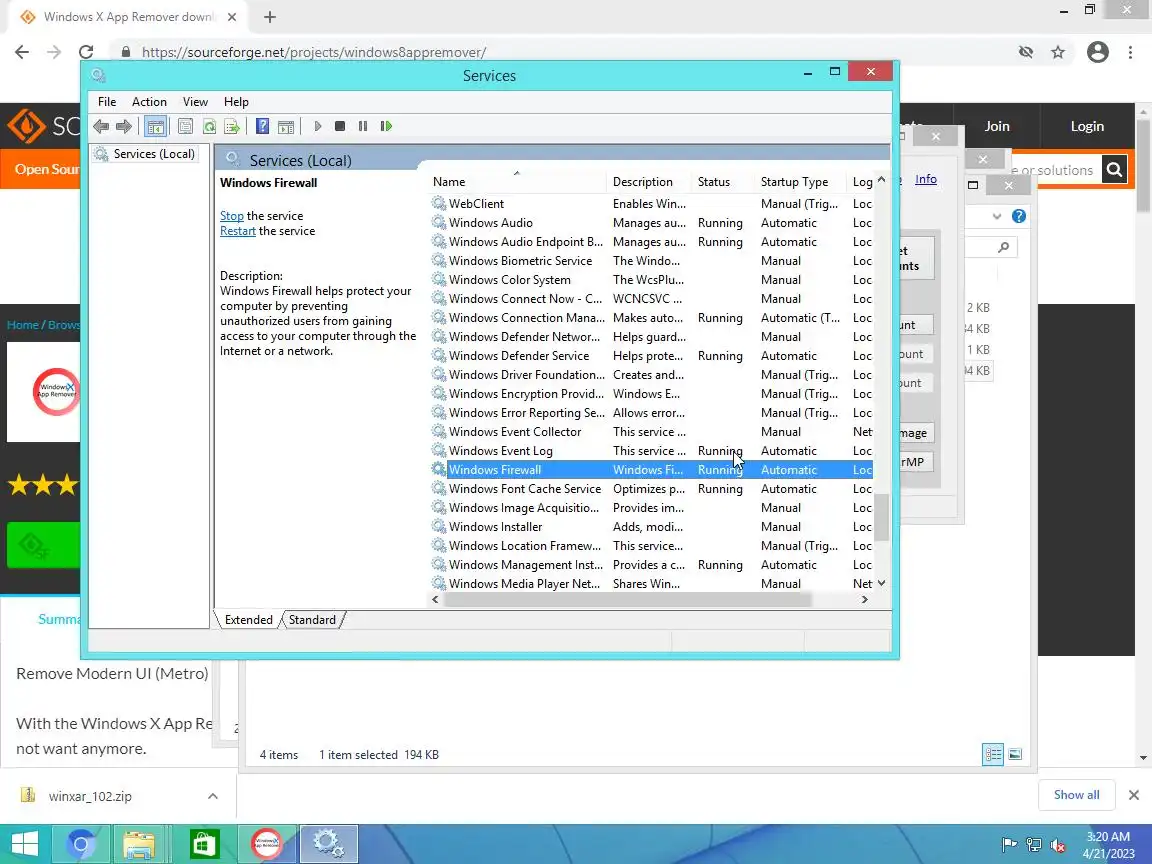The image size is (1152, 864).
Task: Click the Restart Service icon
Action: (386, 126)
